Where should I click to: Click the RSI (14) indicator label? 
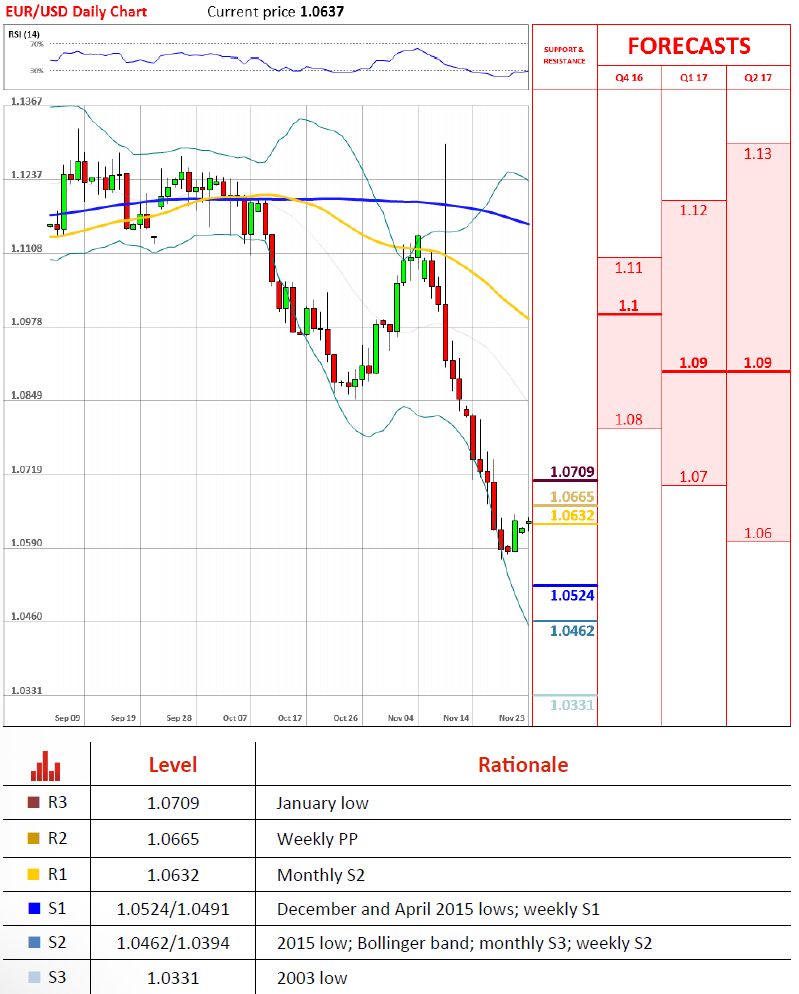click(23, 34)
